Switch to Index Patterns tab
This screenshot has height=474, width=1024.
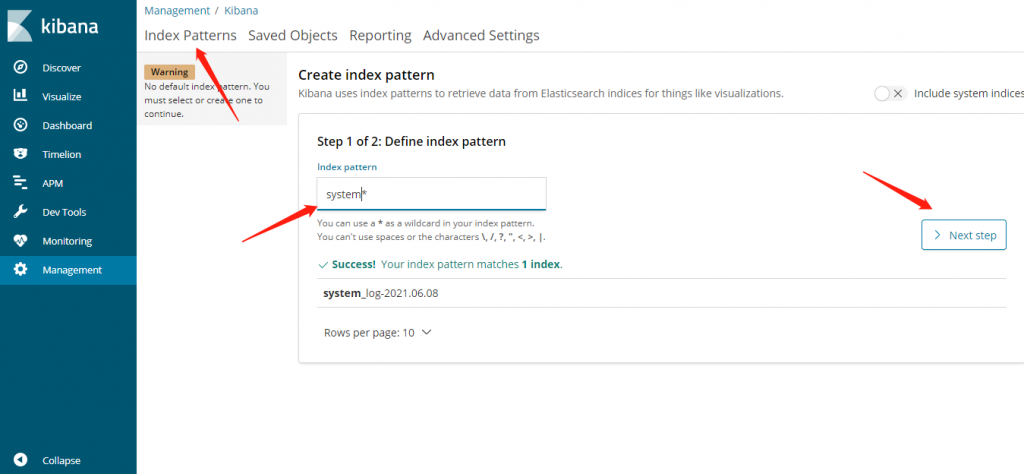pyautogui.click(x=190, y=35)
